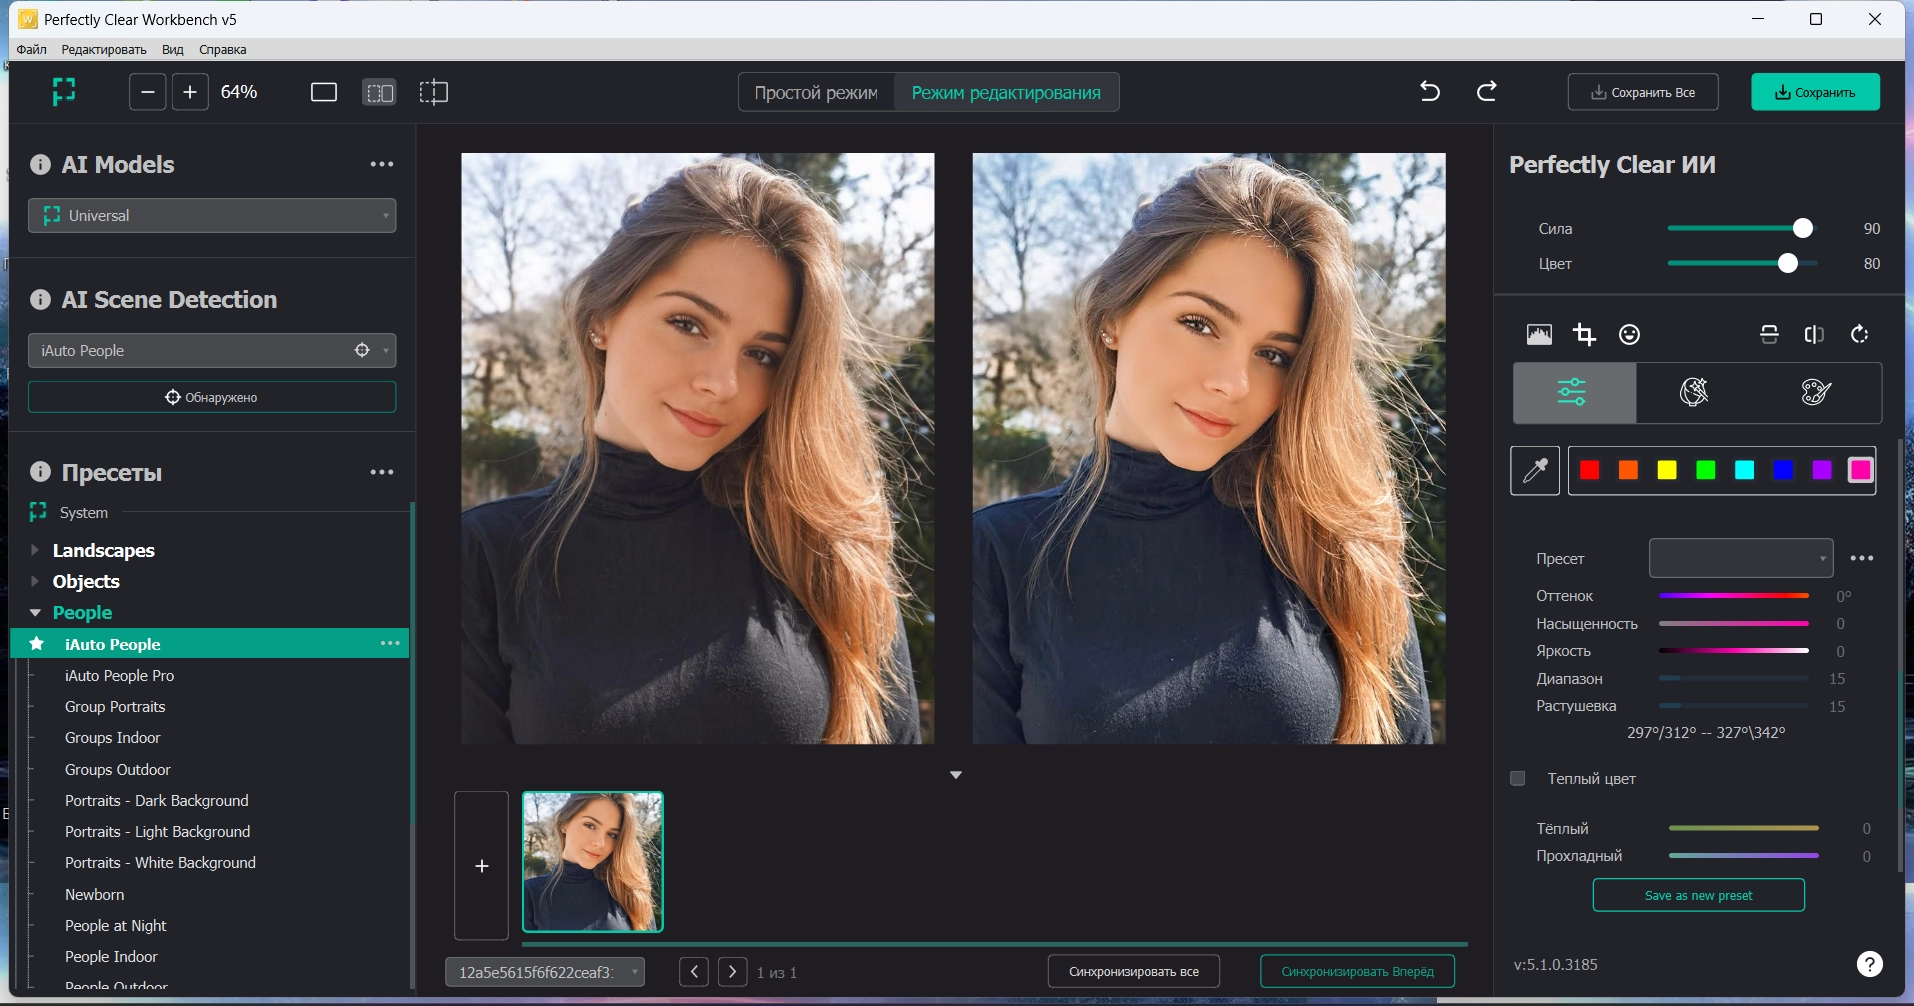The height and width of the screenshot is (1006, 1914).
Task: Go to previous image arrow
Action: pyautogui.click(x=694, y=972)
